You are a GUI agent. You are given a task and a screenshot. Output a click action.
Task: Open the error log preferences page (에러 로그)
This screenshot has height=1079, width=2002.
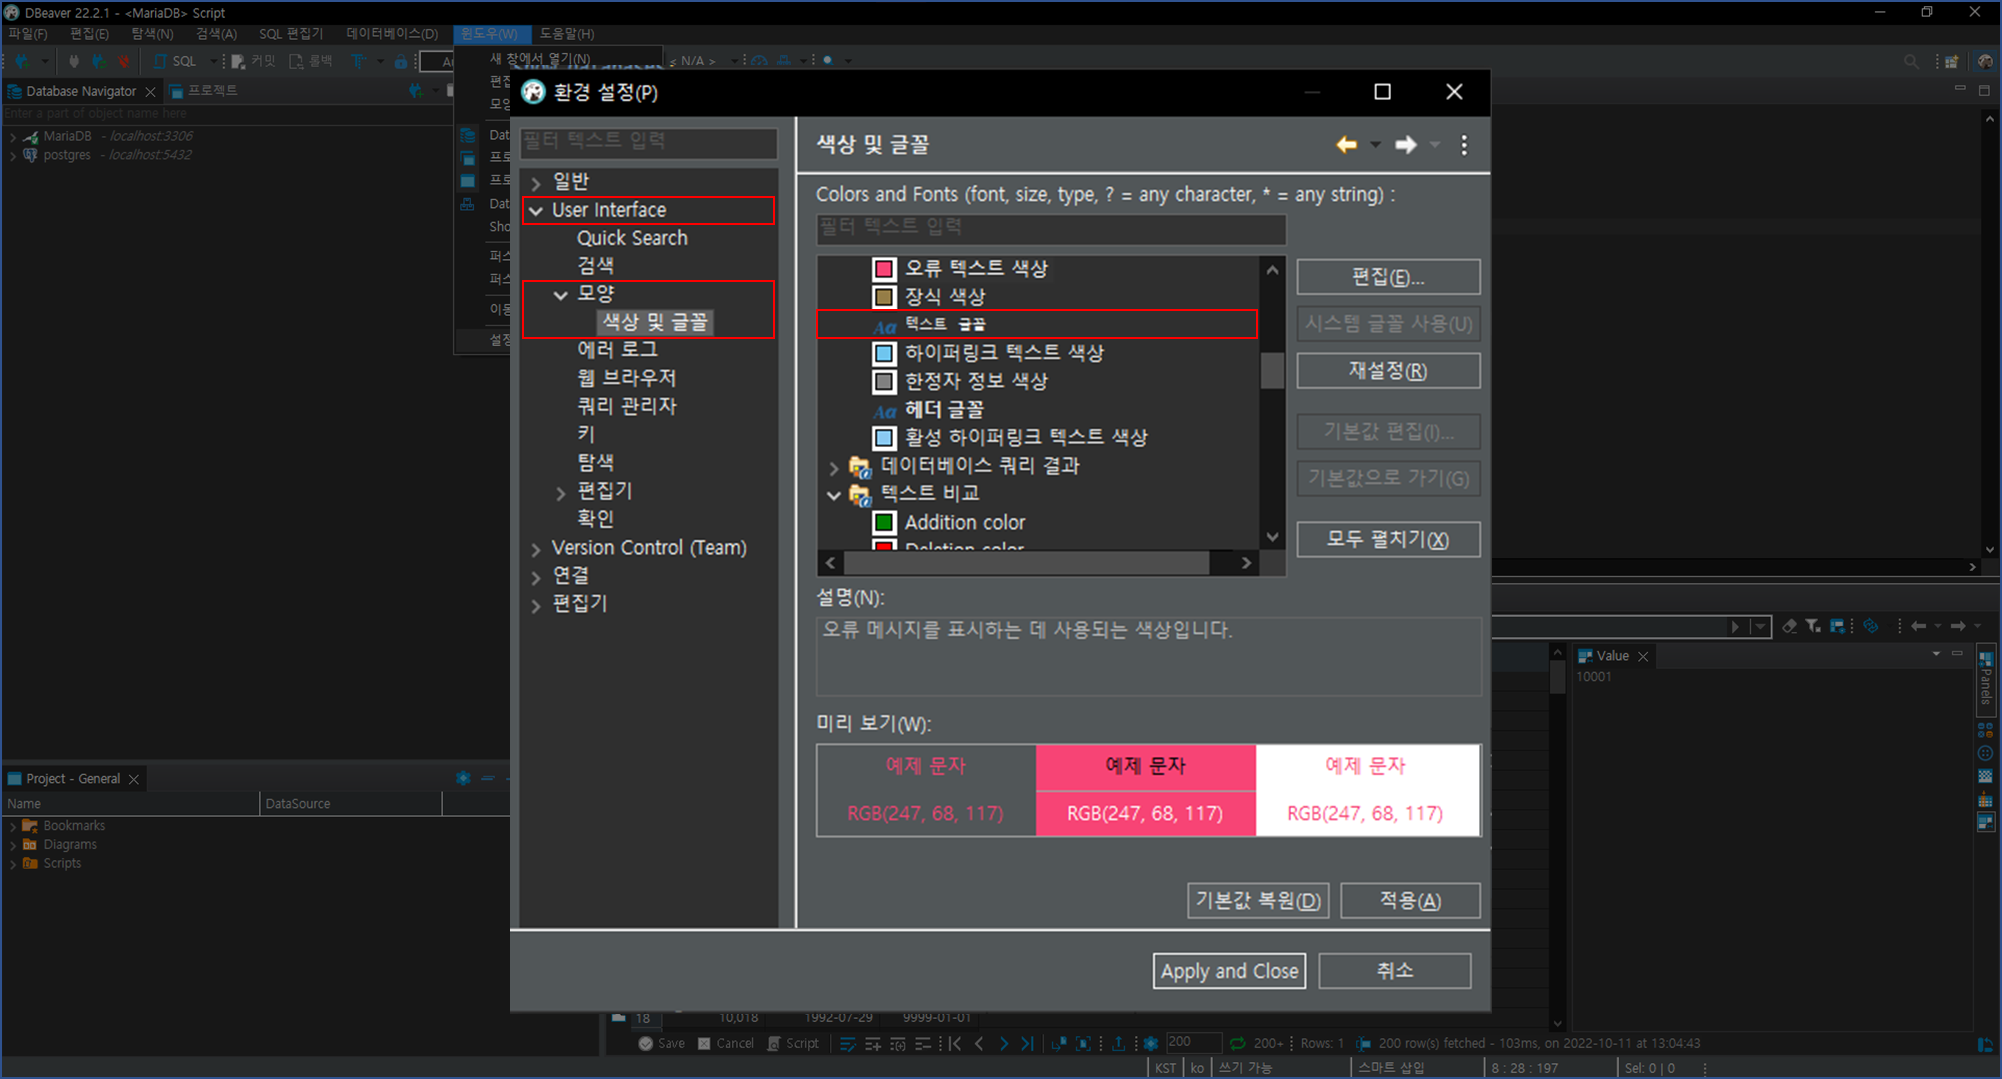pyautogui.click(x=617, y=349)
